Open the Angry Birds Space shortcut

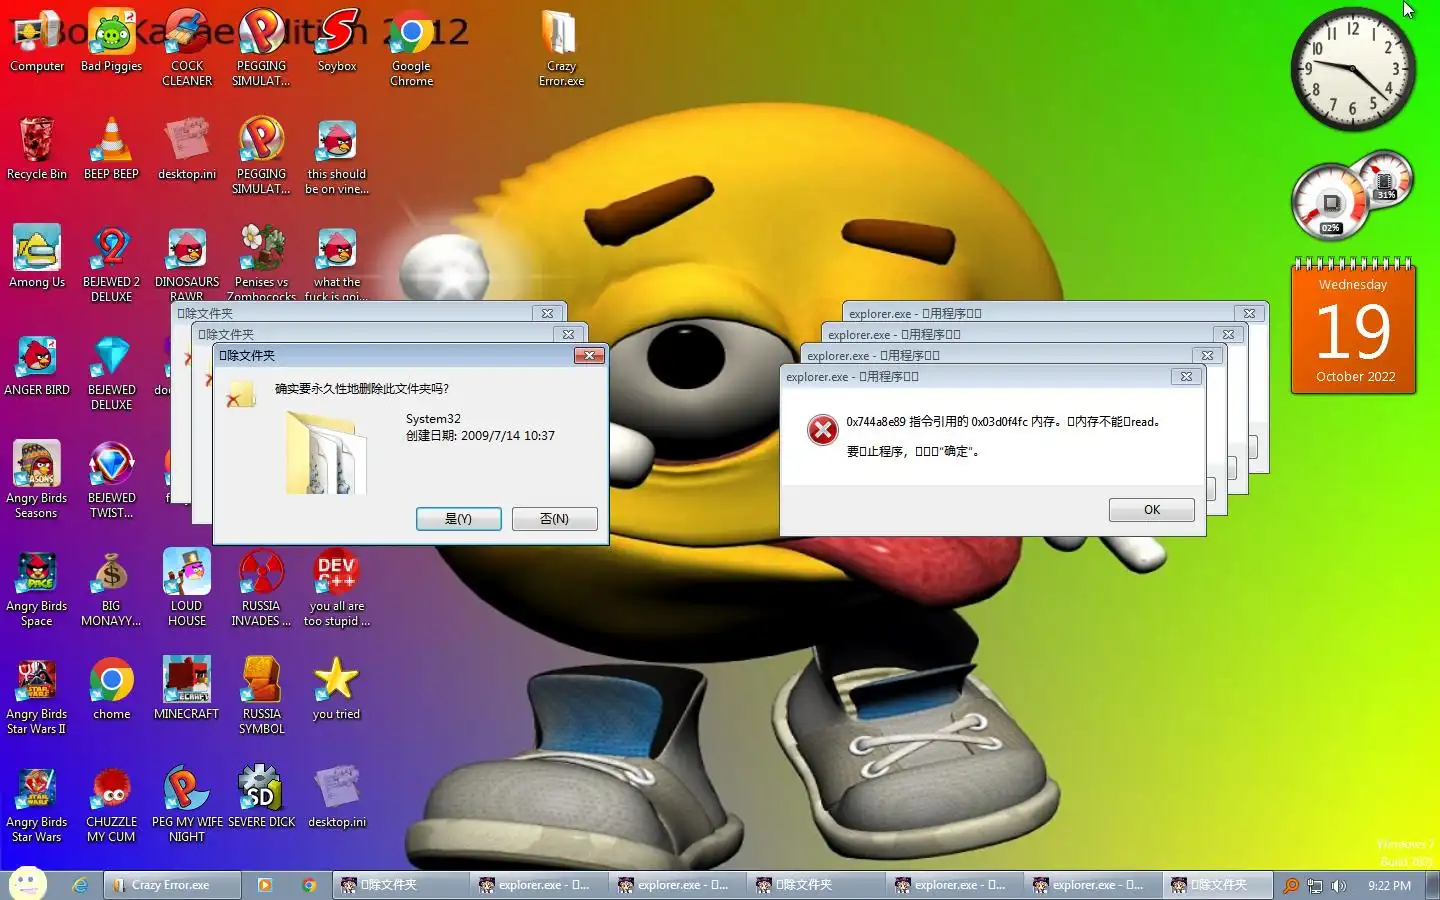[37, 589]
